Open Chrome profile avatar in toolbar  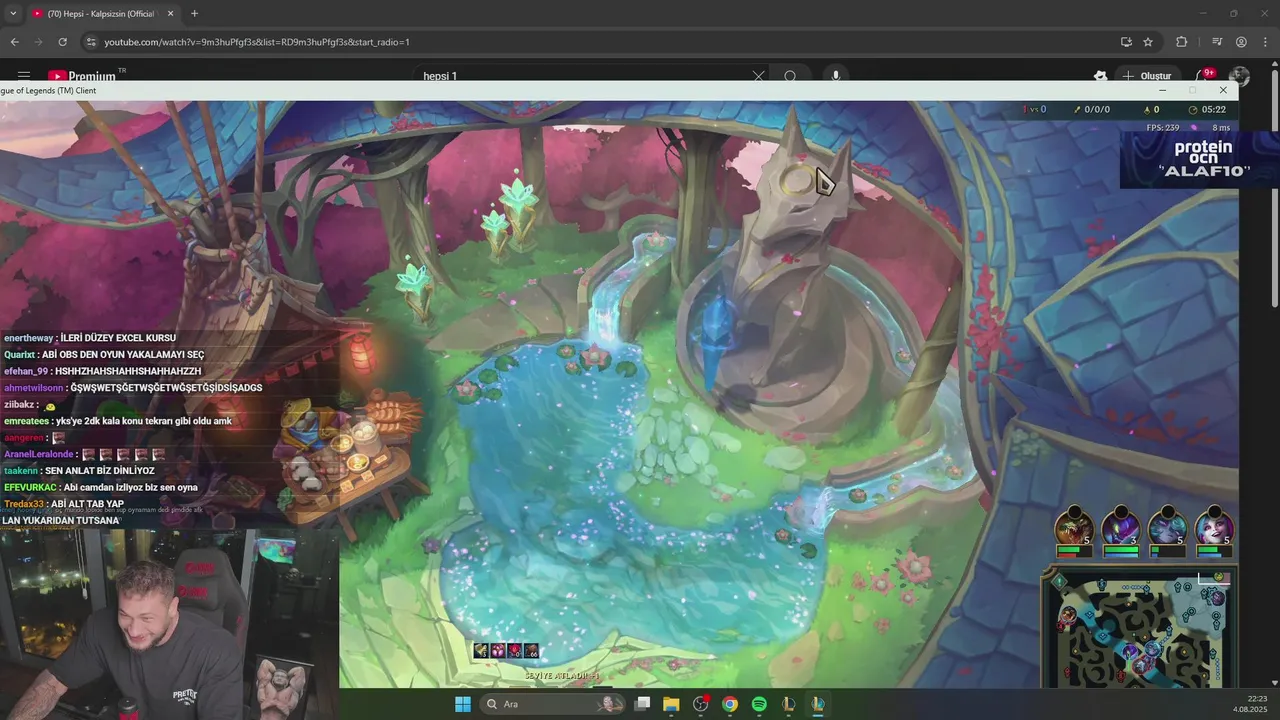coord(1241,42)
